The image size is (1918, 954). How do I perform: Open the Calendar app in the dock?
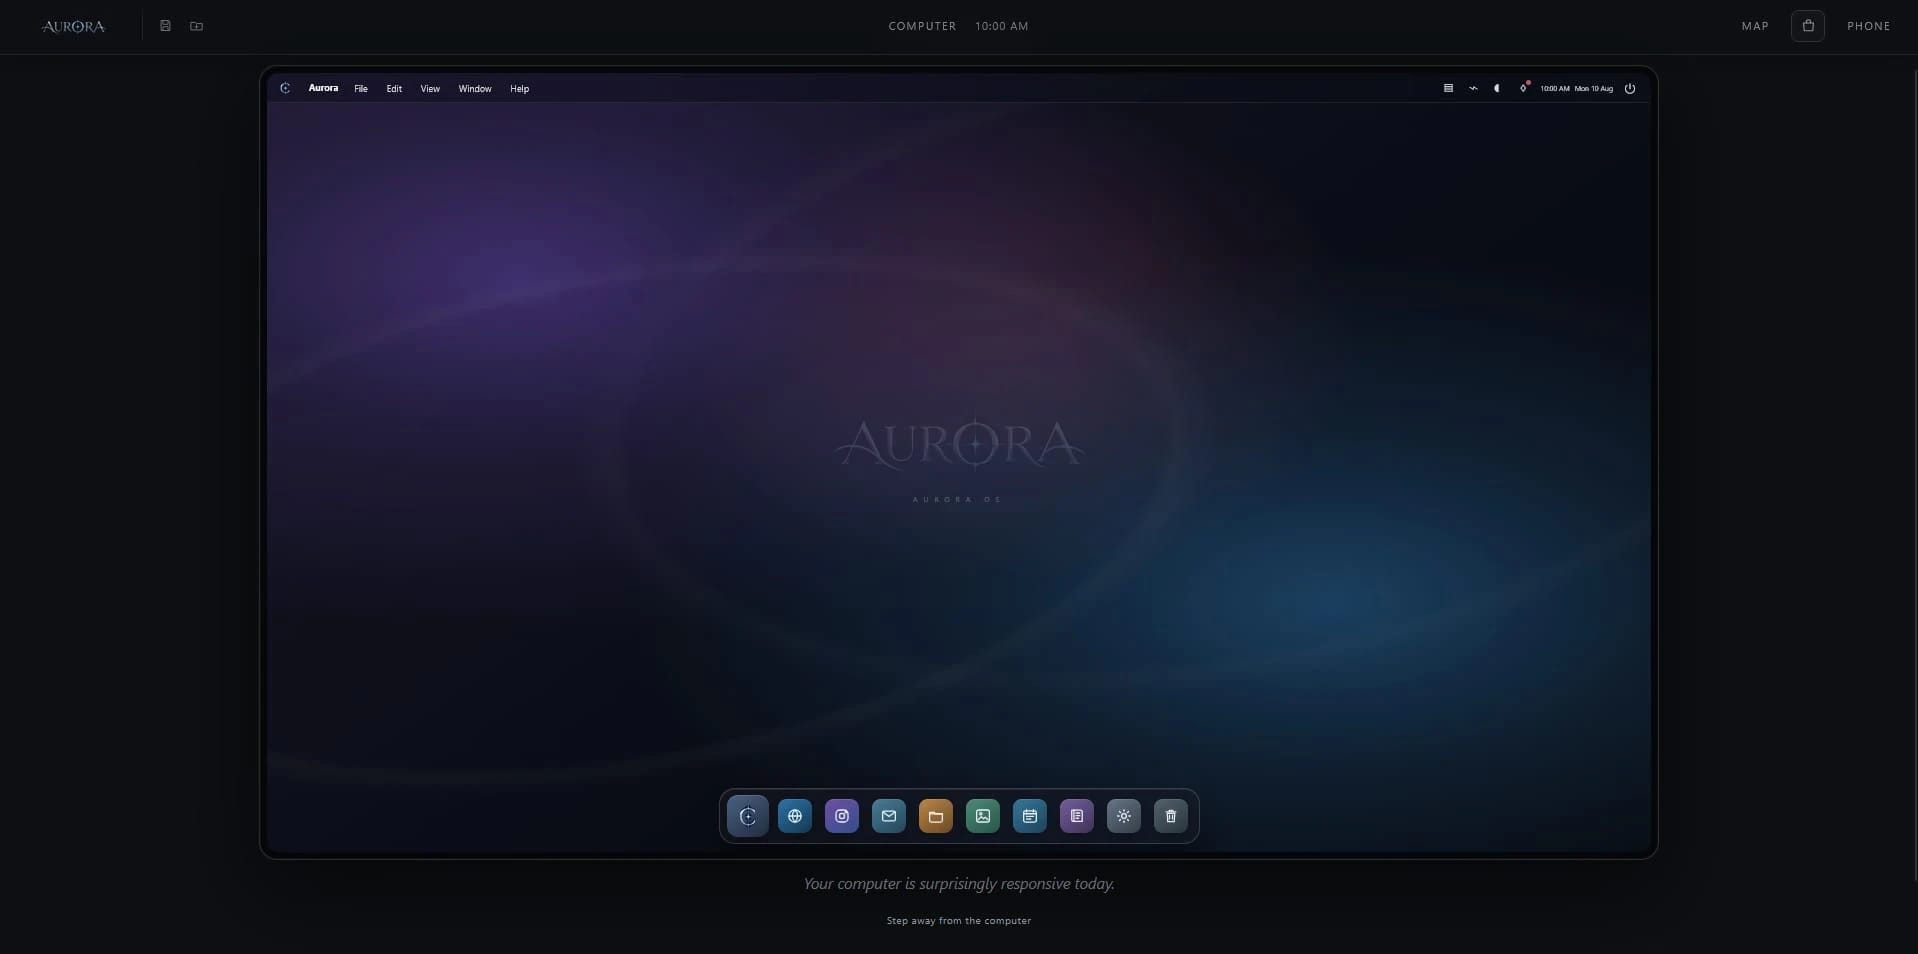pos(1030,816)
